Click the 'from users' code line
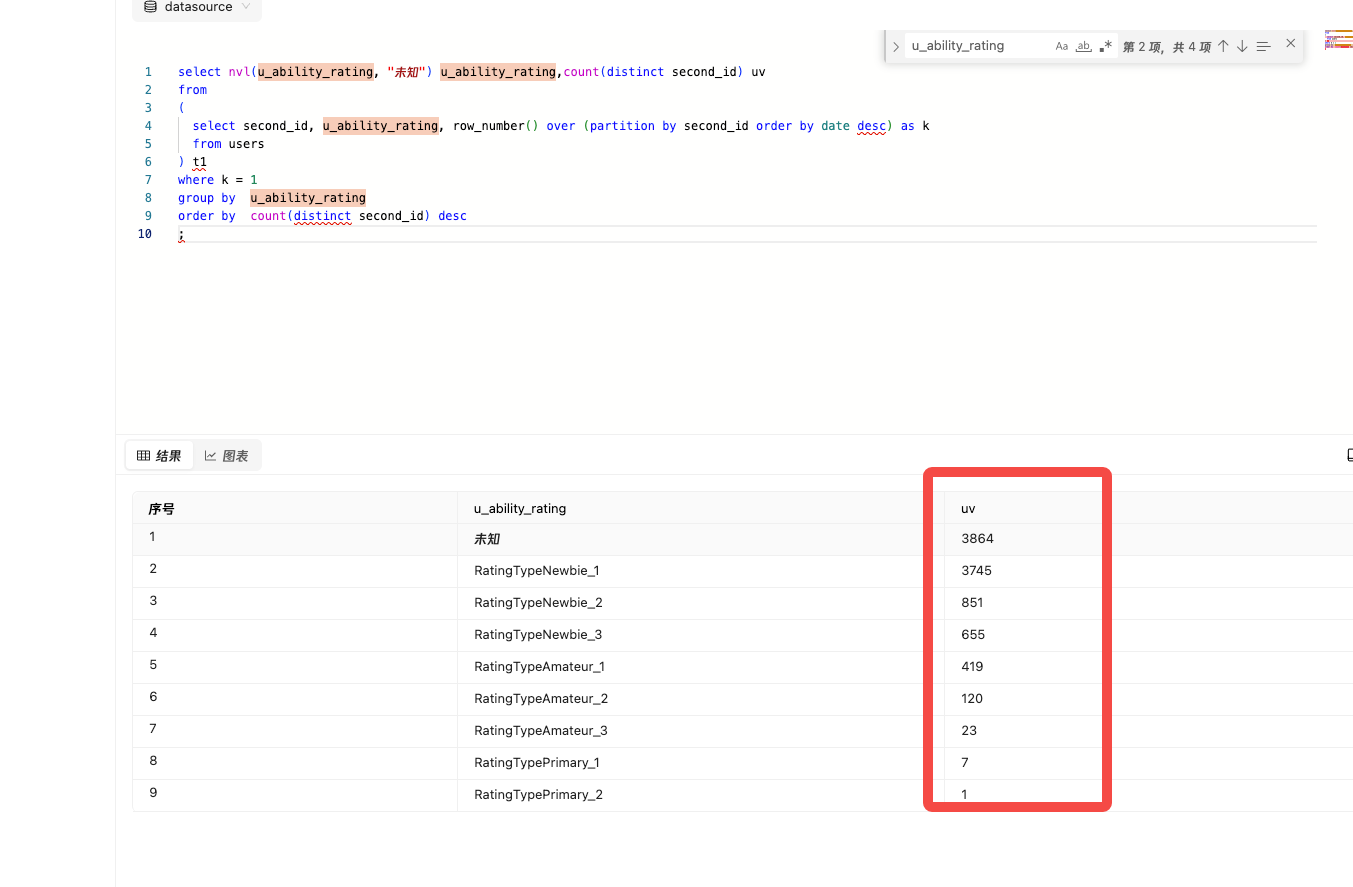The height and width of the screenshot is (887, 1353). pos(229,144)
